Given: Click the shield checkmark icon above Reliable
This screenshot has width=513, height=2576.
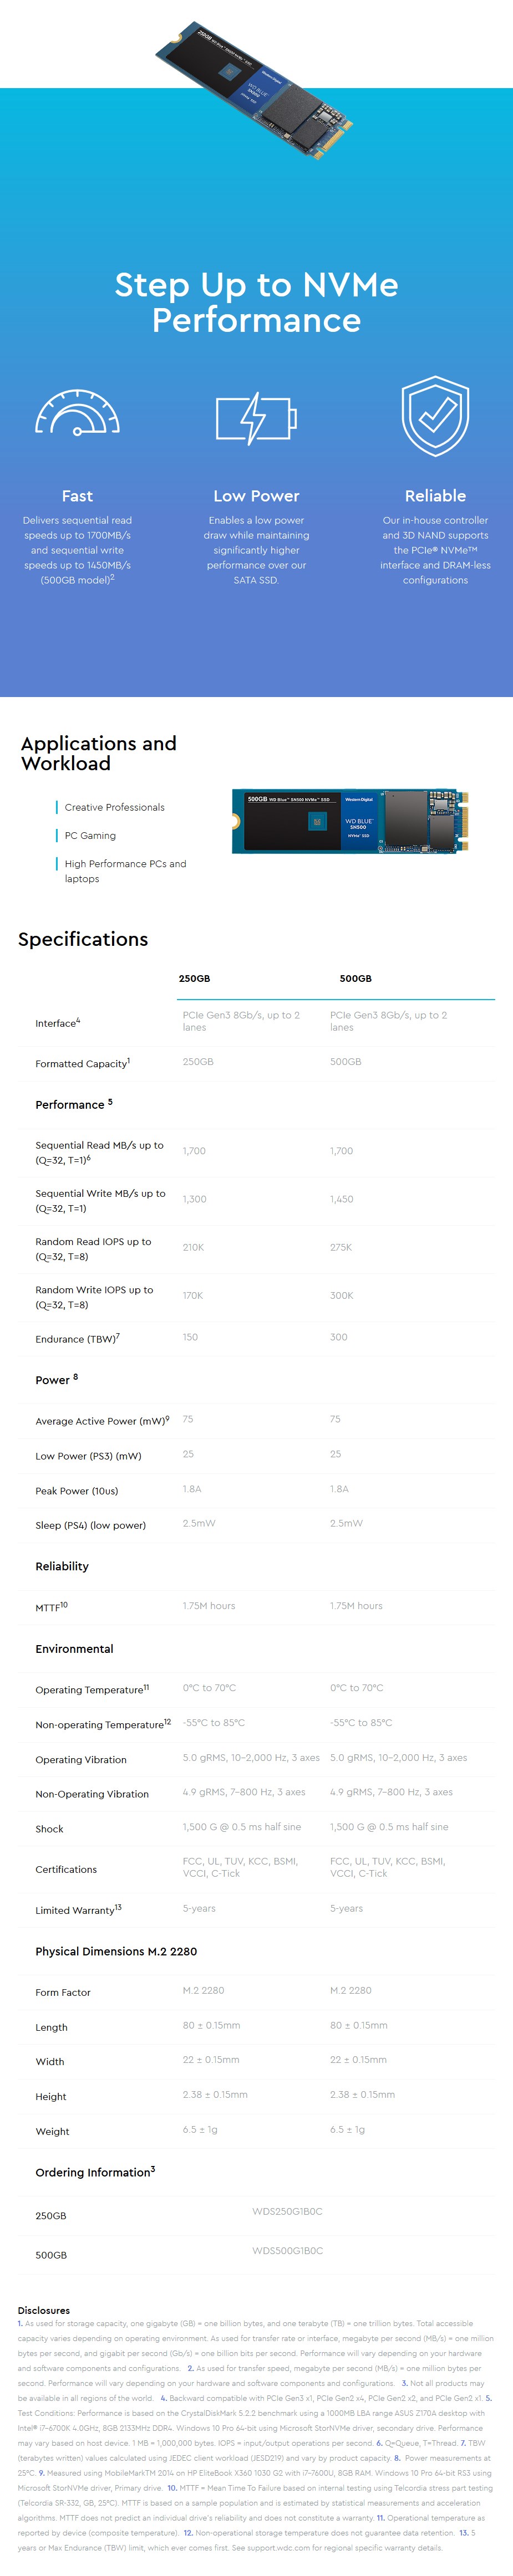Looking at the screenshot, I should (x=435, y=416).
